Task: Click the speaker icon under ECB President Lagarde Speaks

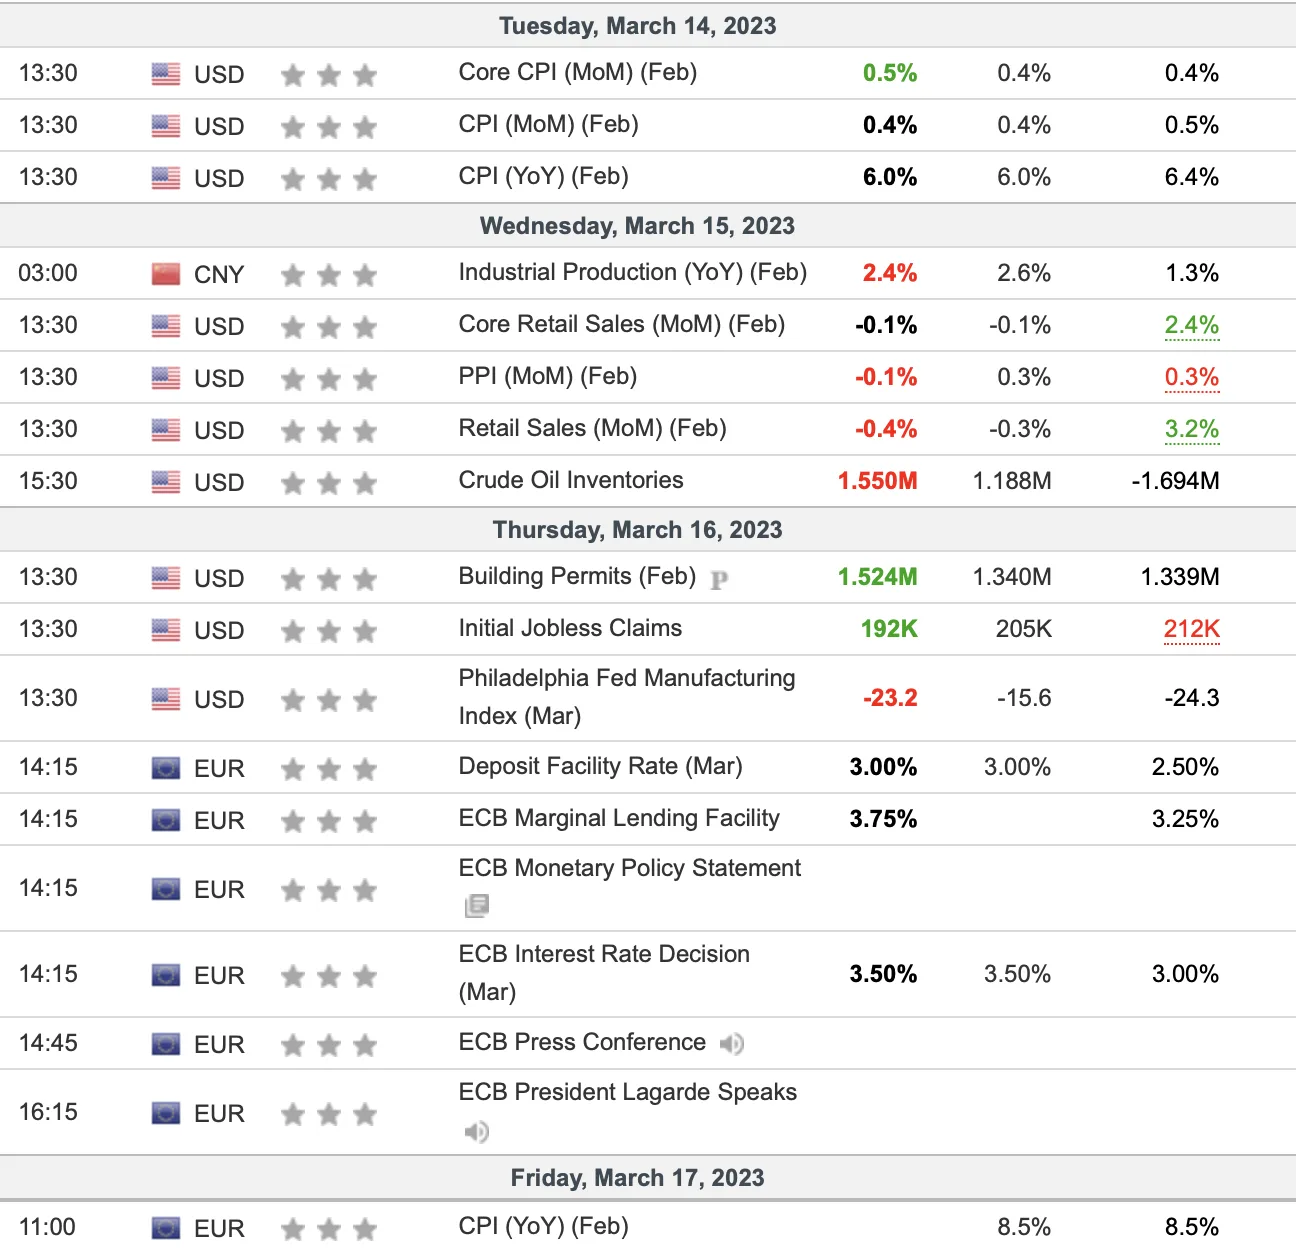Action: pyautogui.click(x=477, y=1132)
